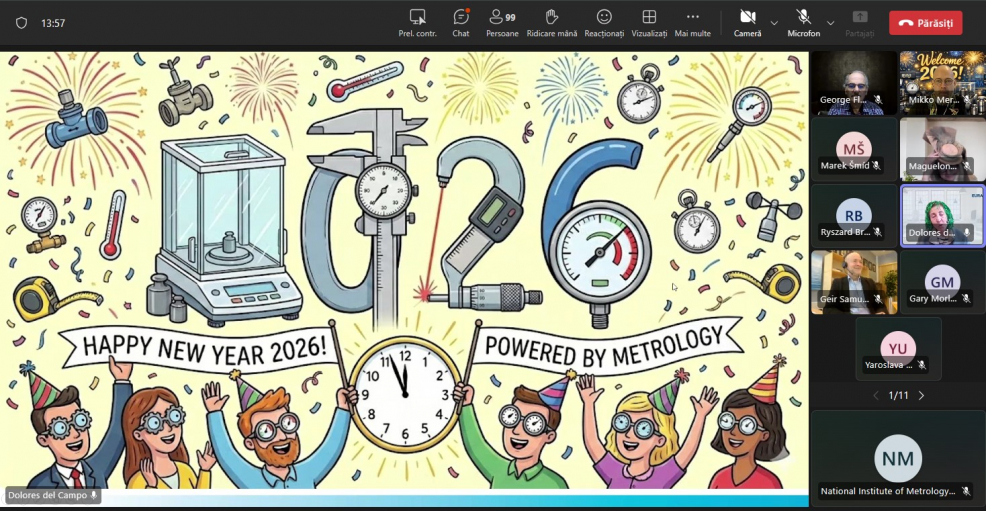Click muted mic icon on George Fl... tile
The width and height of the screenshot is (986, 511).
pos(878,100)
